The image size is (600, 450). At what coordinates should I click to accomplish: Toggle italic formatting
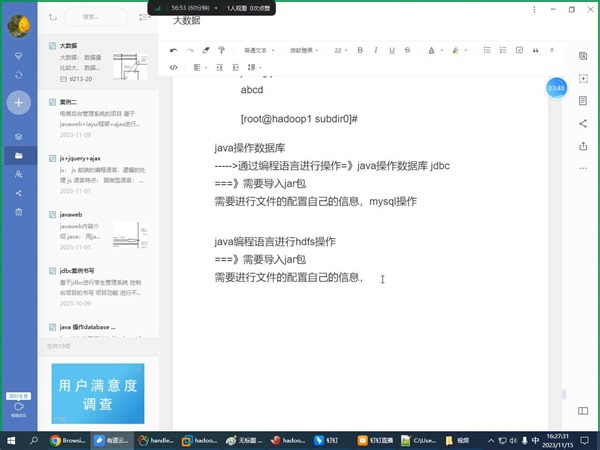(x=376, y=50)
